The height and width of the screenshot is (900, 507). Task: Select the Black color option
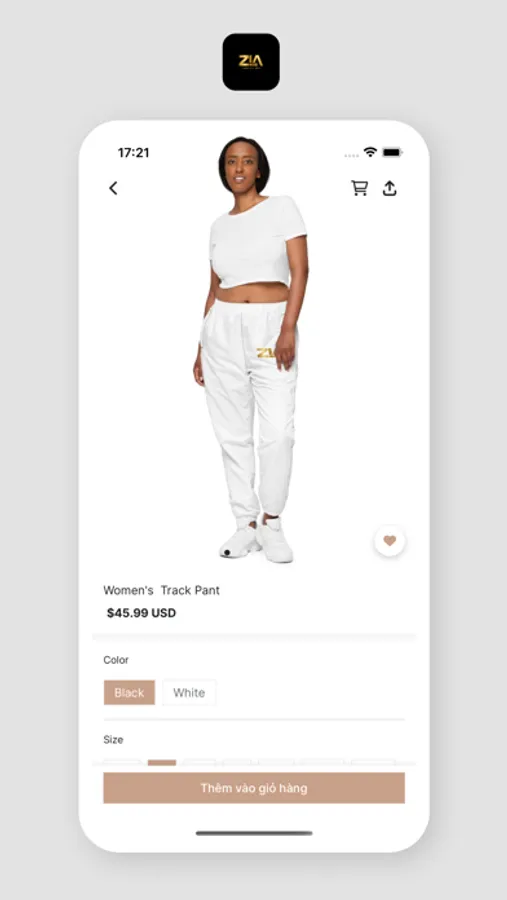(129, 692)
